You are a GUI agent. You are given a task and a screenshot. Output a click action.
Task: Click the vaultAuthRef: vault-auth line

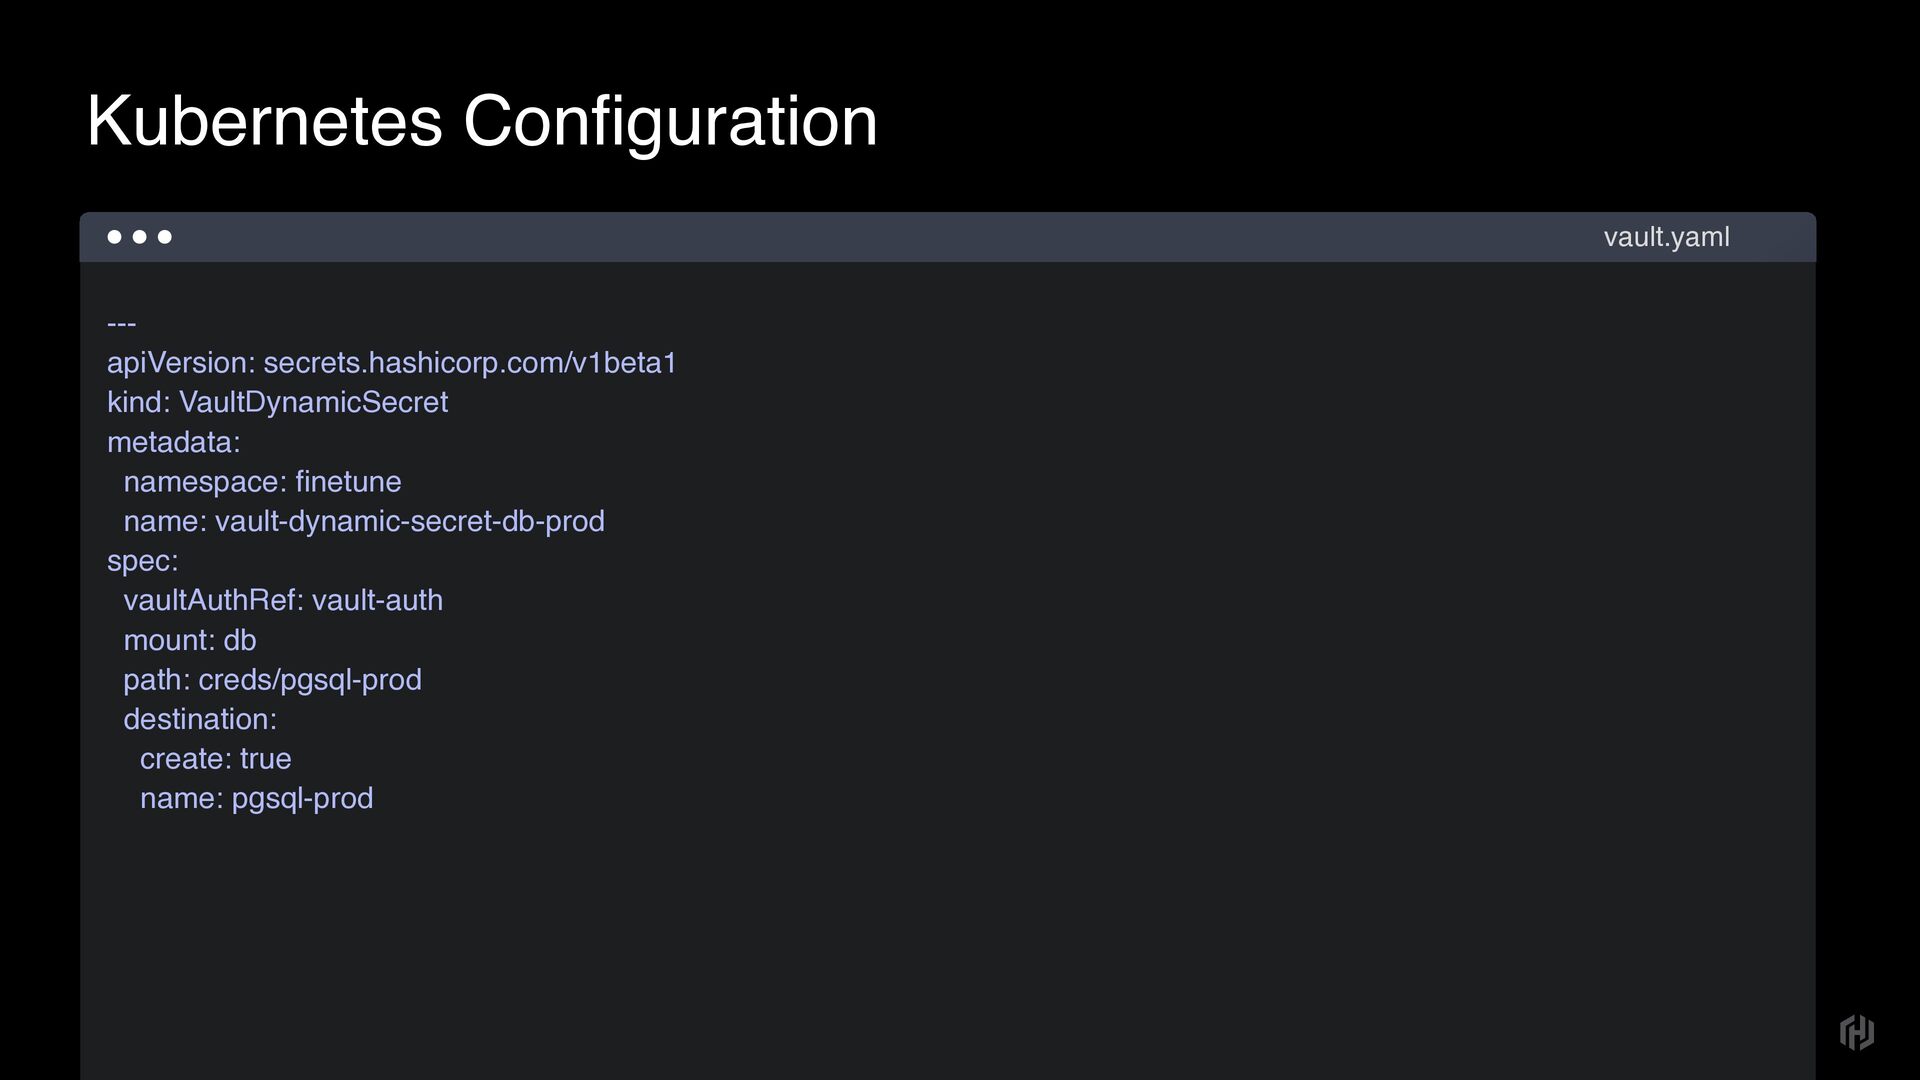[x=283, y=600]
